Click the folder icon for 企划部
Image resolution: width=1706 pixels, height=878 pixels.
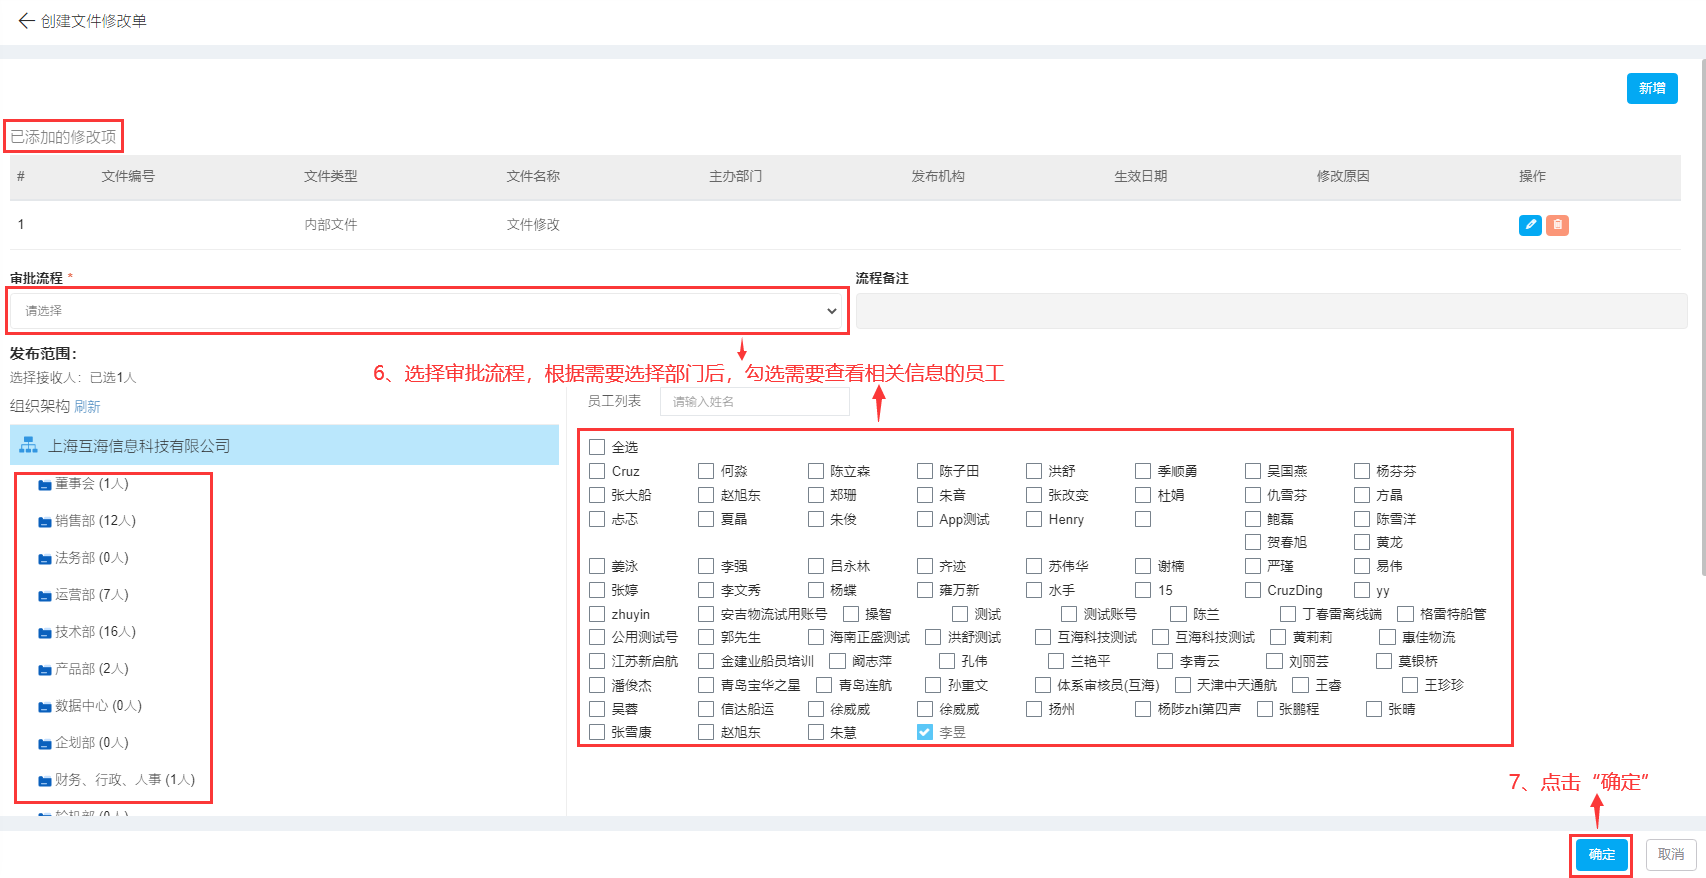tap(45, 744)
